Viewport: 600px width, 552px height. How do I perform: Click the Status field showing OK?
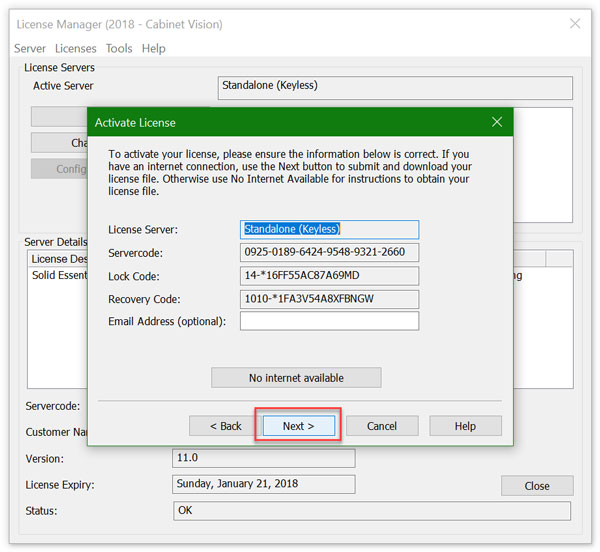pyautogui.click(x=372, y=511)
